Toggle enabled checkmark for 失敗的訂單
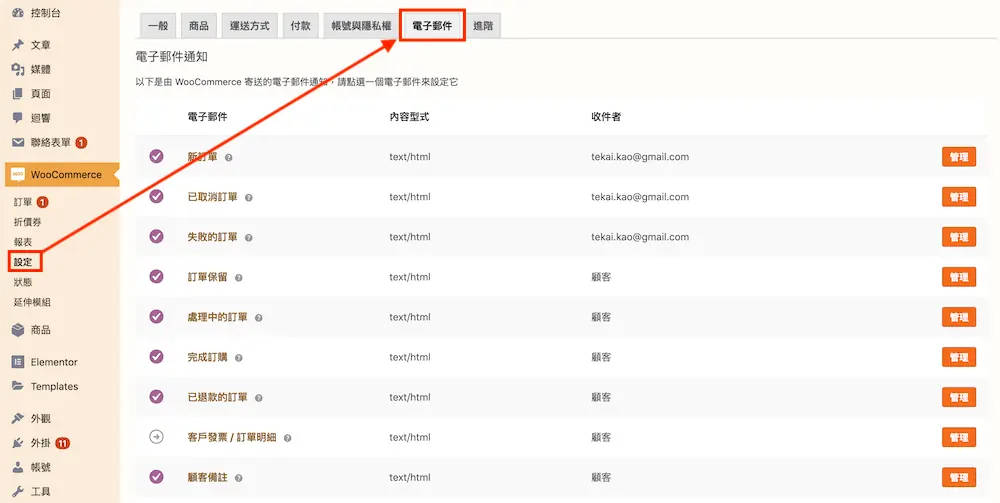Viewport: 1000px width, 503px height. point(156,237)
